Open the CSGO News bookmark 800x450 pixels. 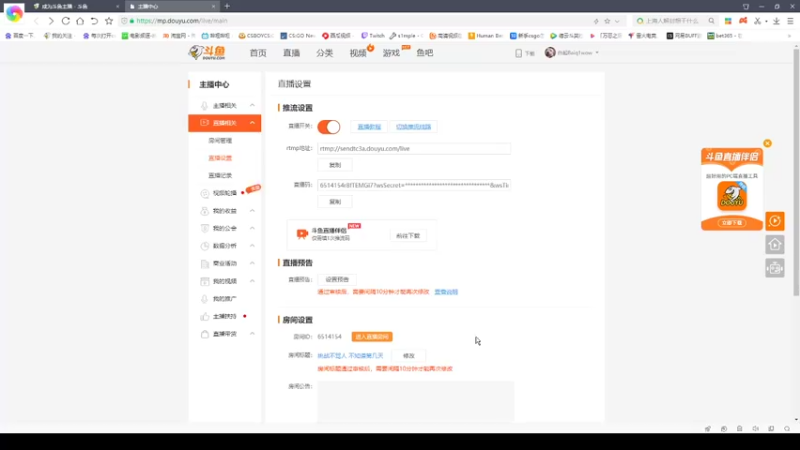coord(298,36)
